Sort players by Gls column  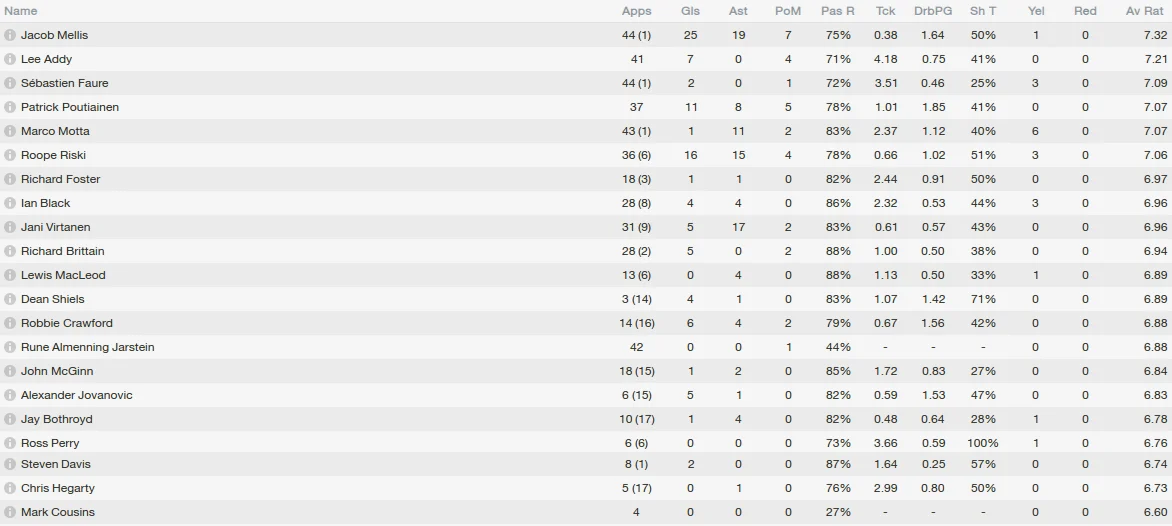690,11
